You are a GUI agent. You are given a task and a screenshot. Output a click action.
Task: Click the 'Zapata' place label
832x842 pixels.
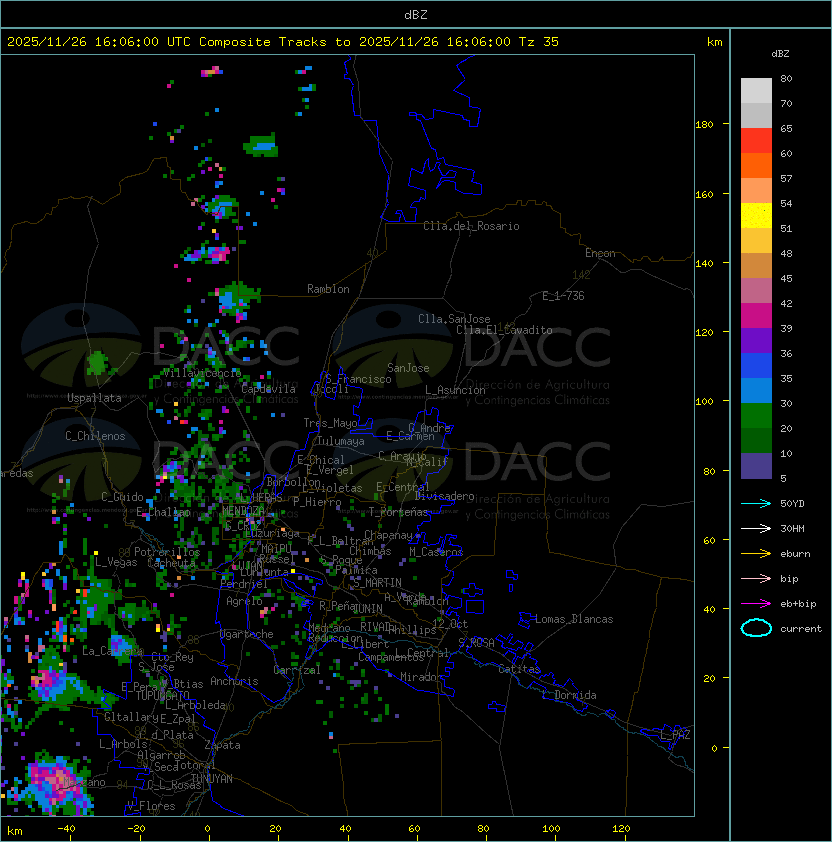(x=222, y=745)
